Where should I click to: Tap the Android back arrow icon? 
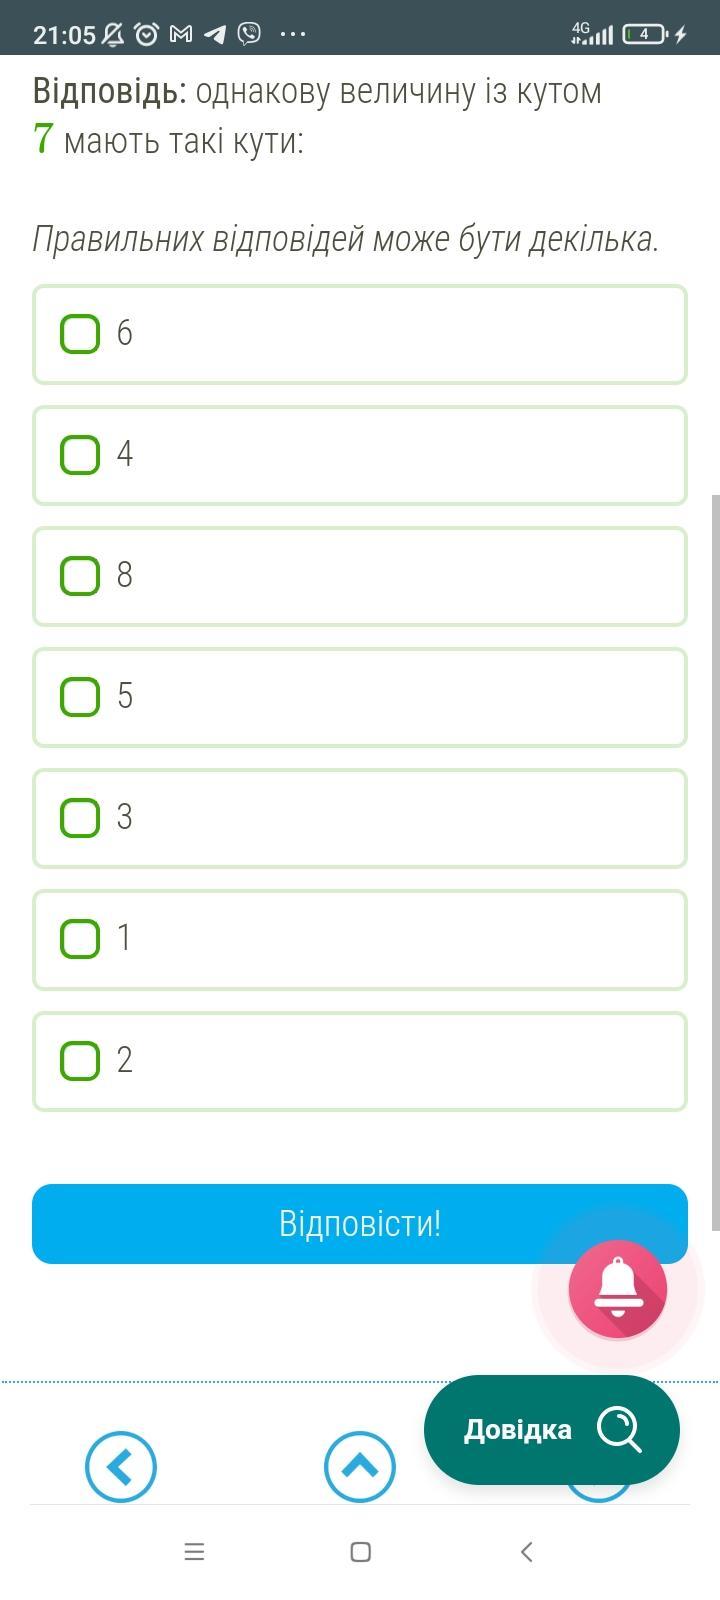[x=527, y=1552]
